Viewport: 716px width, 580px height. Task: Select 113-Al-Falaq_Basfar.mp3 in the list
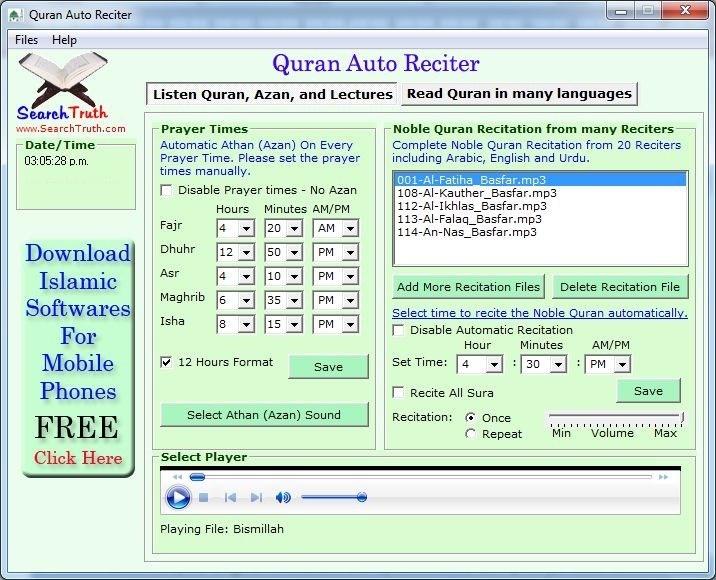pyautogui.click(x=540, y=219)
